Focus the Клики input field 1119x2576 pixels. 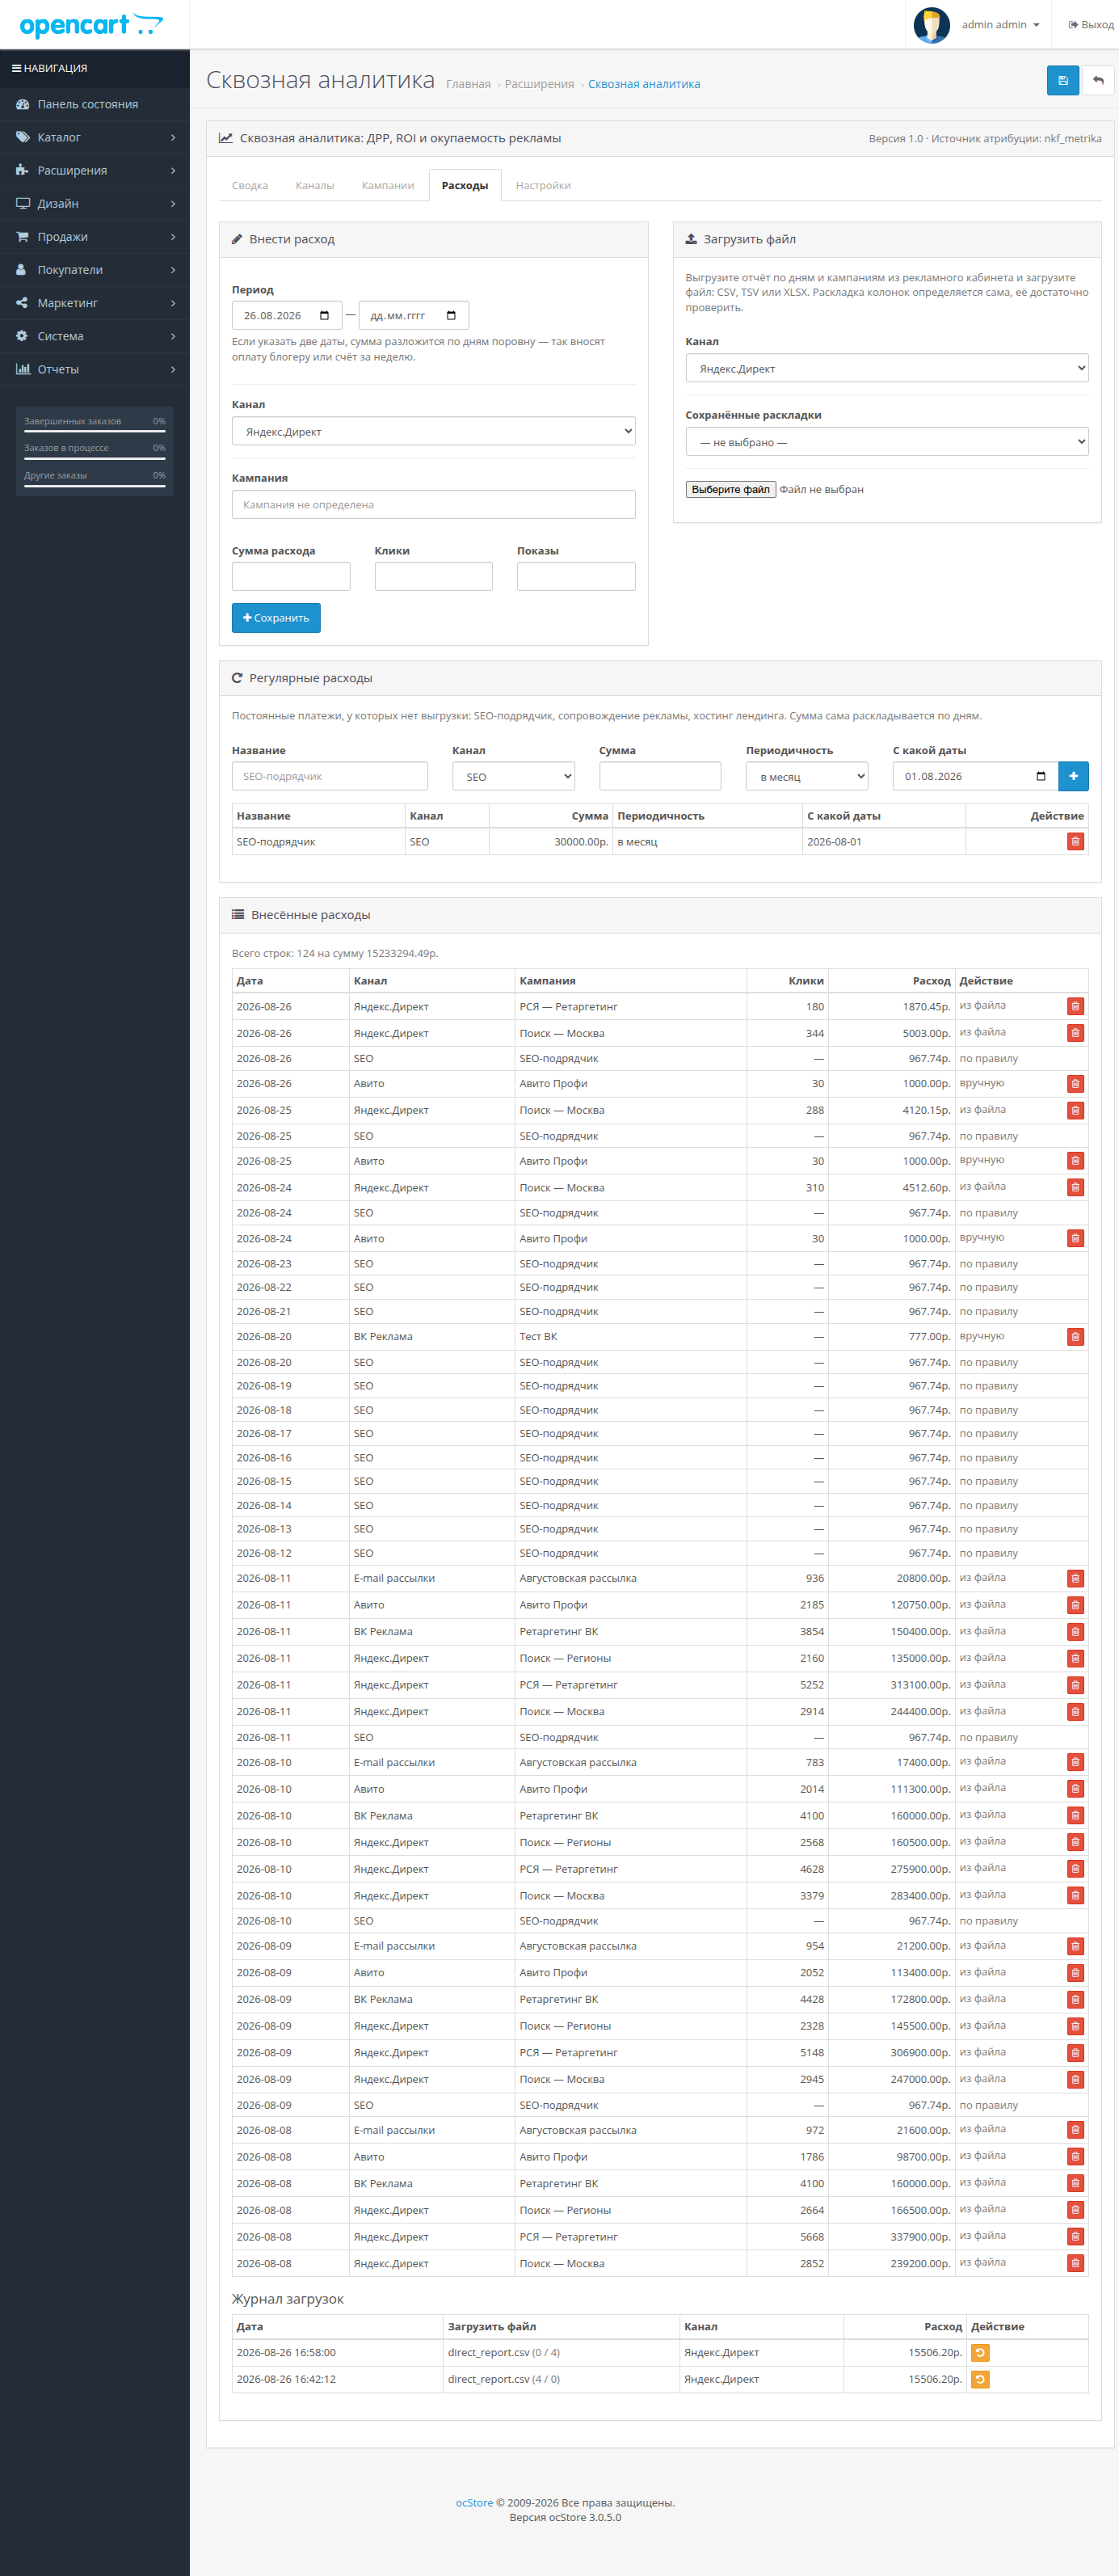point(433,577)
